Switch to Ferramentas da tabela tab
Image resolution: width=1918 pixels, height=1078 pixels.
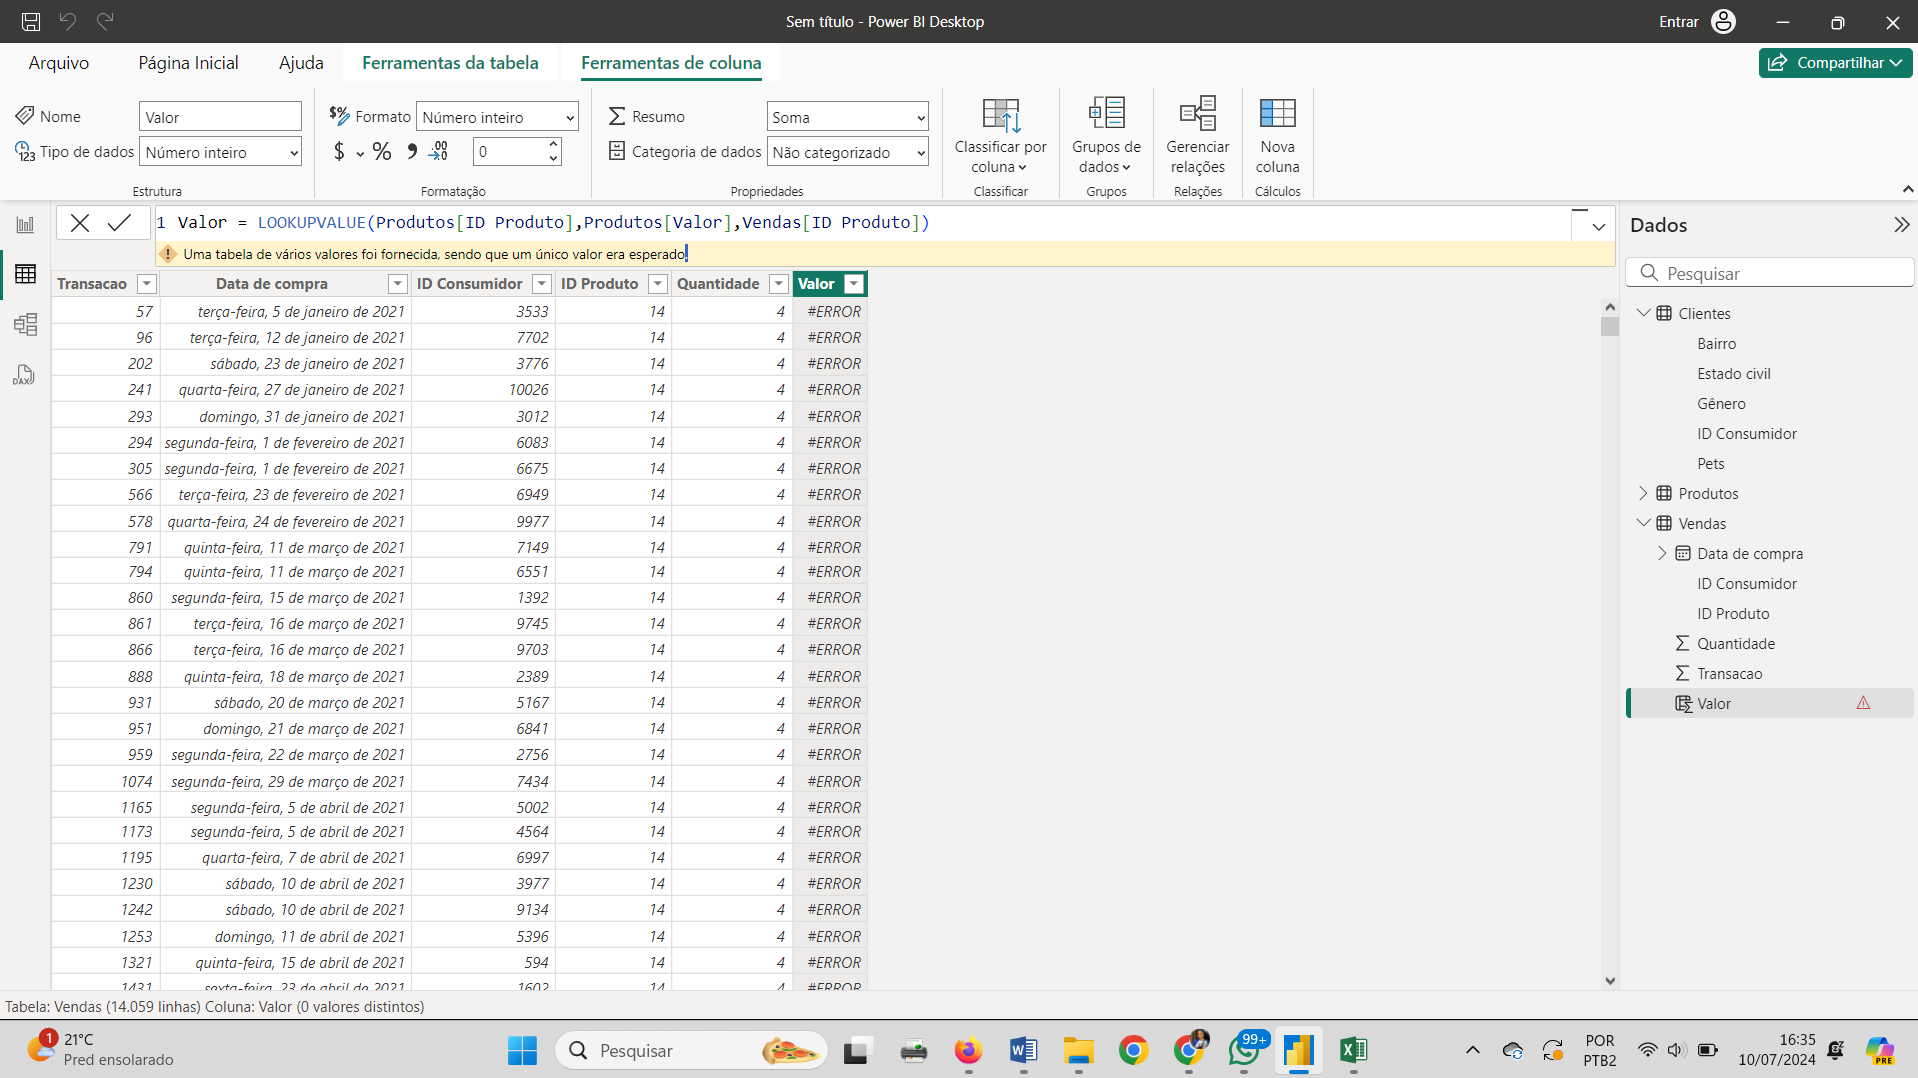(450, 63)
